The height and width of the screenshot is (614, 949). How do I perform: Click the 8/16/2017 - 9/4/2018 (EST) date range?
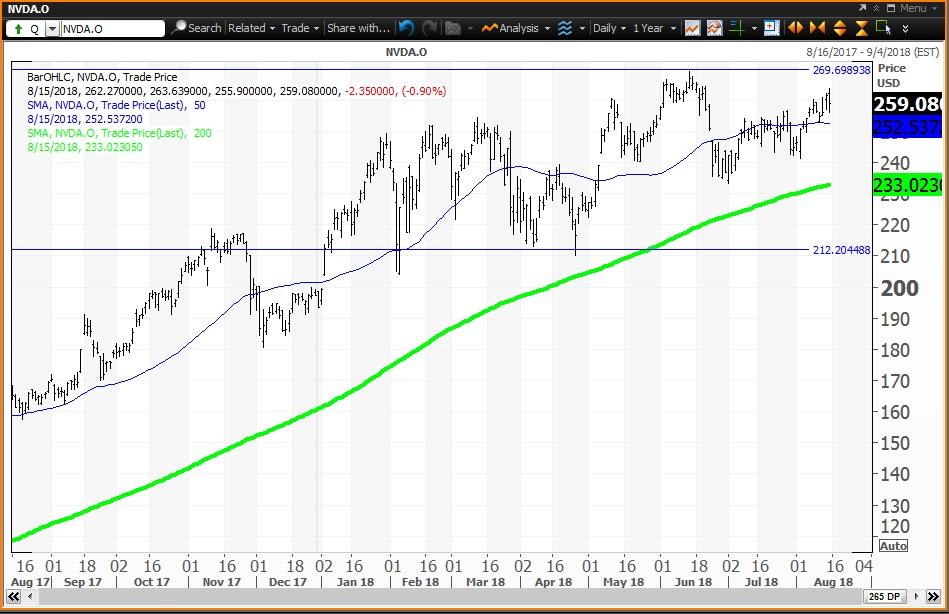(872, 52)
